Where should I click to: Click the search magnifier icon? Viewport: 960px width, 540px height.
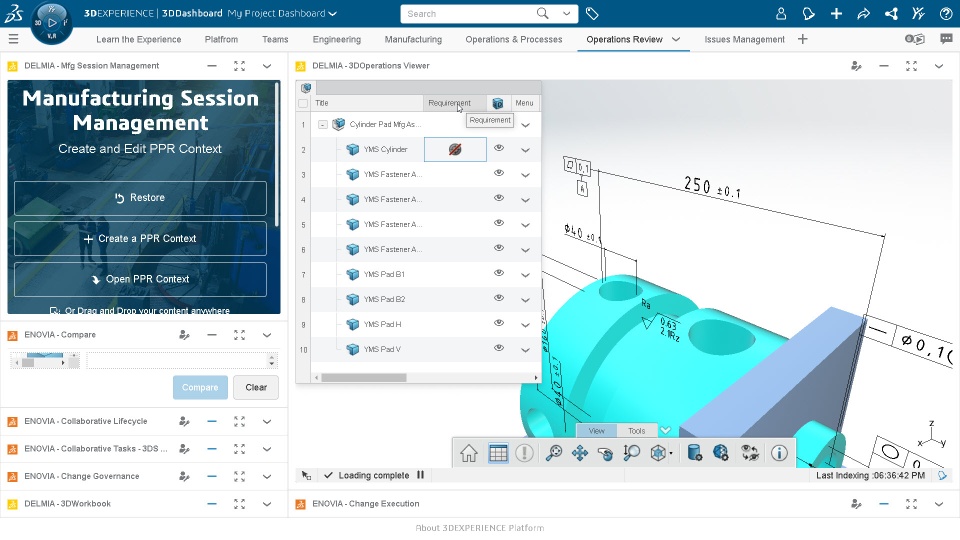(542, 13)
